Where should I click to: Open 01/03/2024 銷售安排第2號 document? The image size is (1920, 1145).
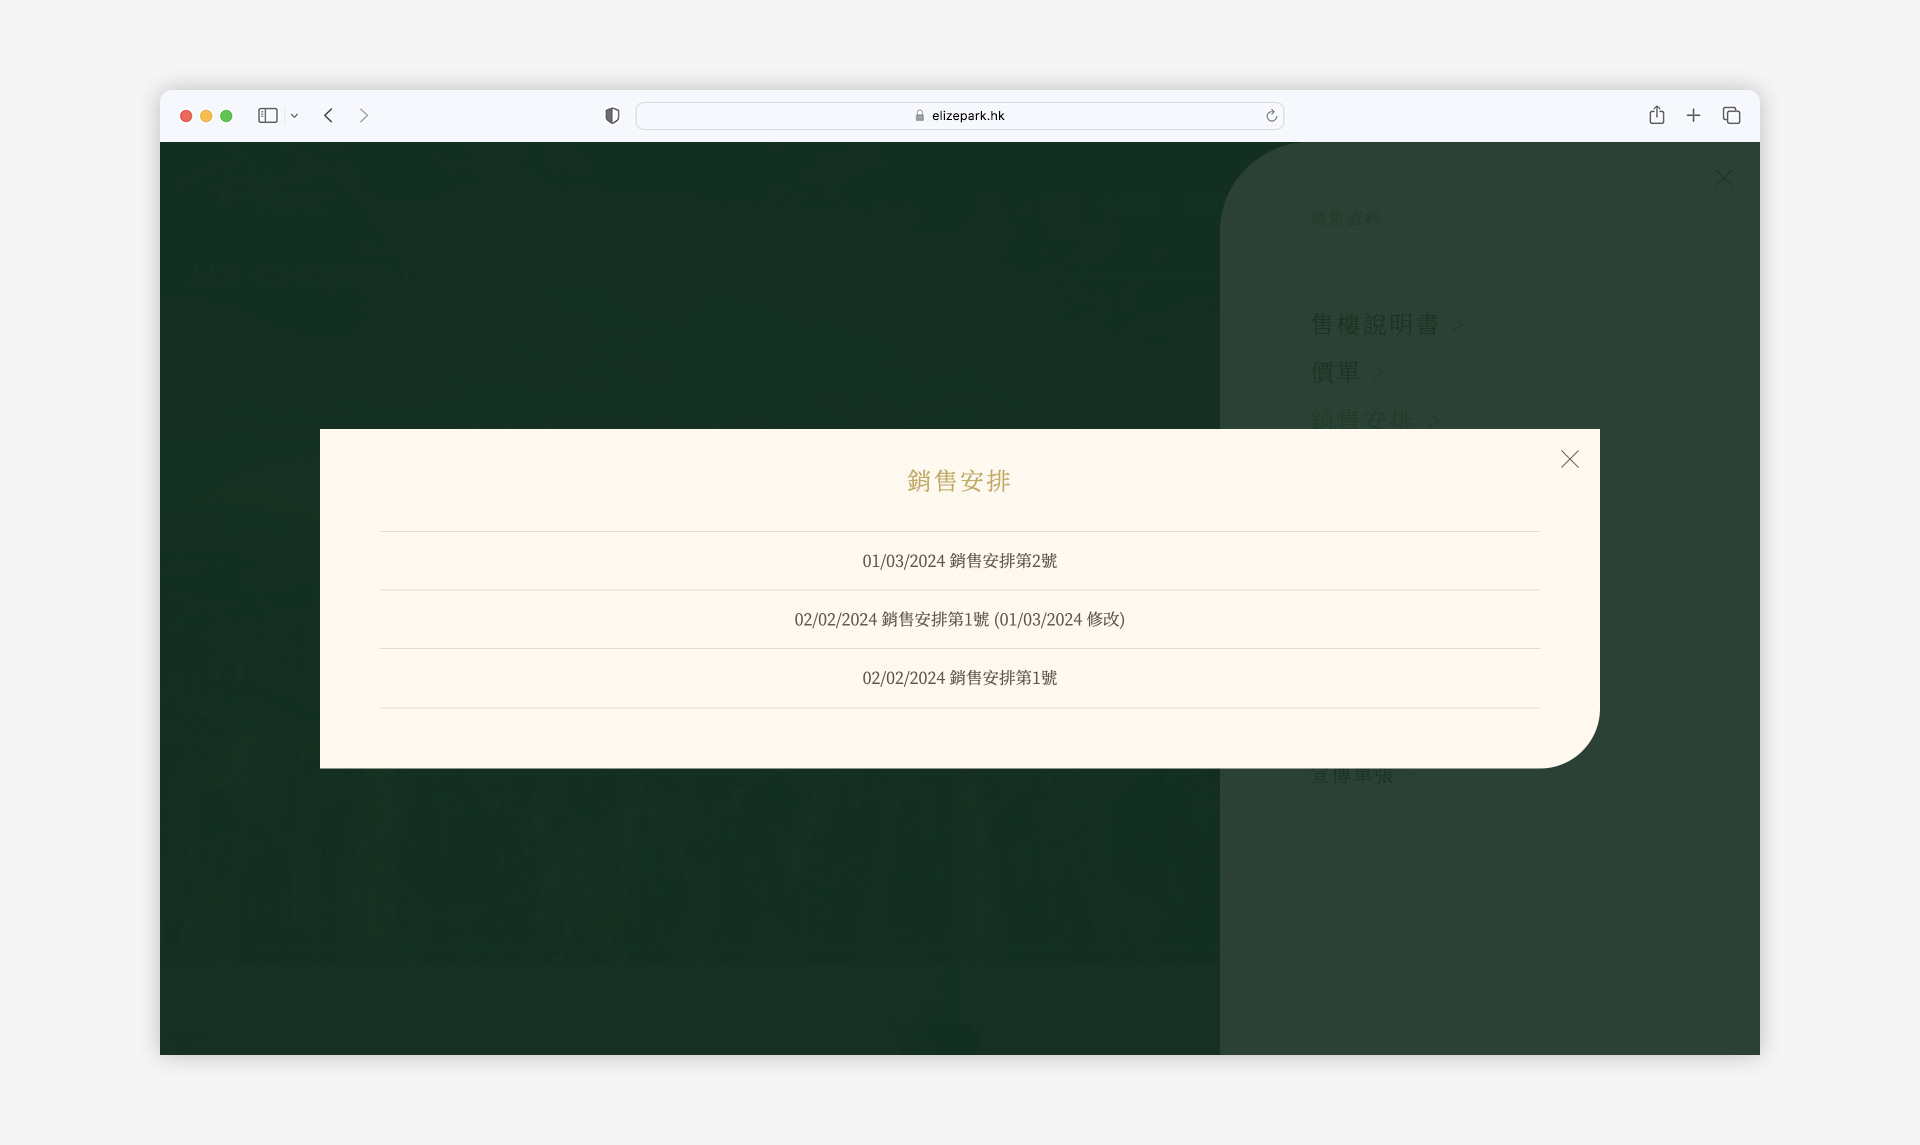[959, 561]
